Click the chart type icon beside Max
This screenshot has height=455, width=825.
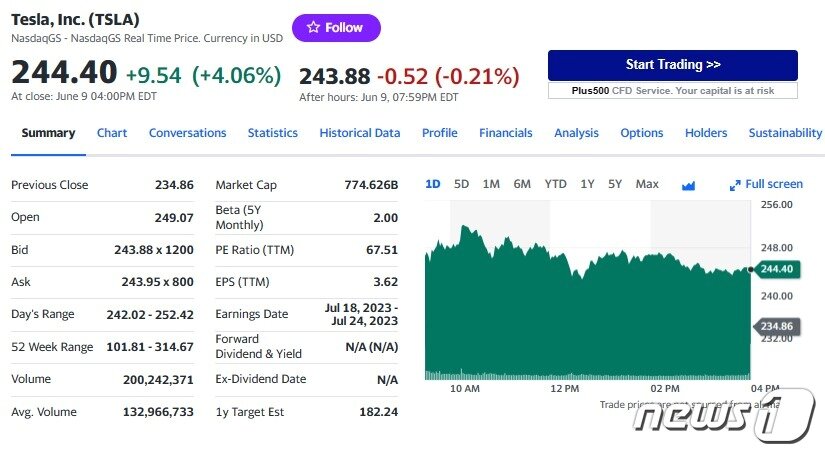pos(688,185)
